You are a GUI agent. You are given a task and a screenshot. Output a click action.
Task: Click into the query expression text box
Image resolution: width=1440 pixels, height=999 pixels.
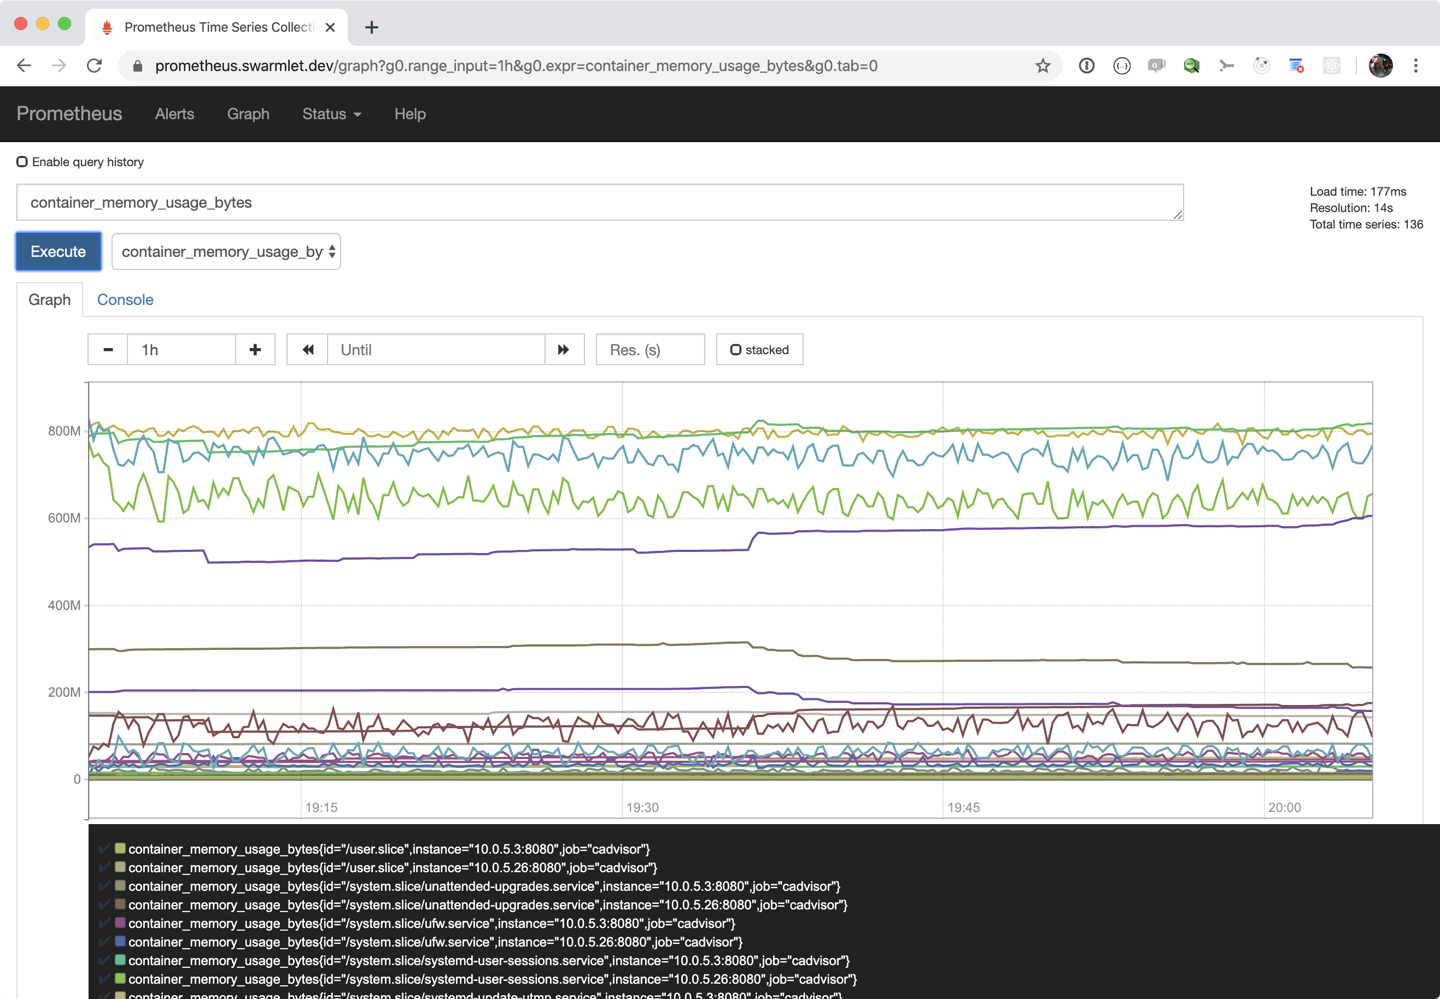click(599, 203)
